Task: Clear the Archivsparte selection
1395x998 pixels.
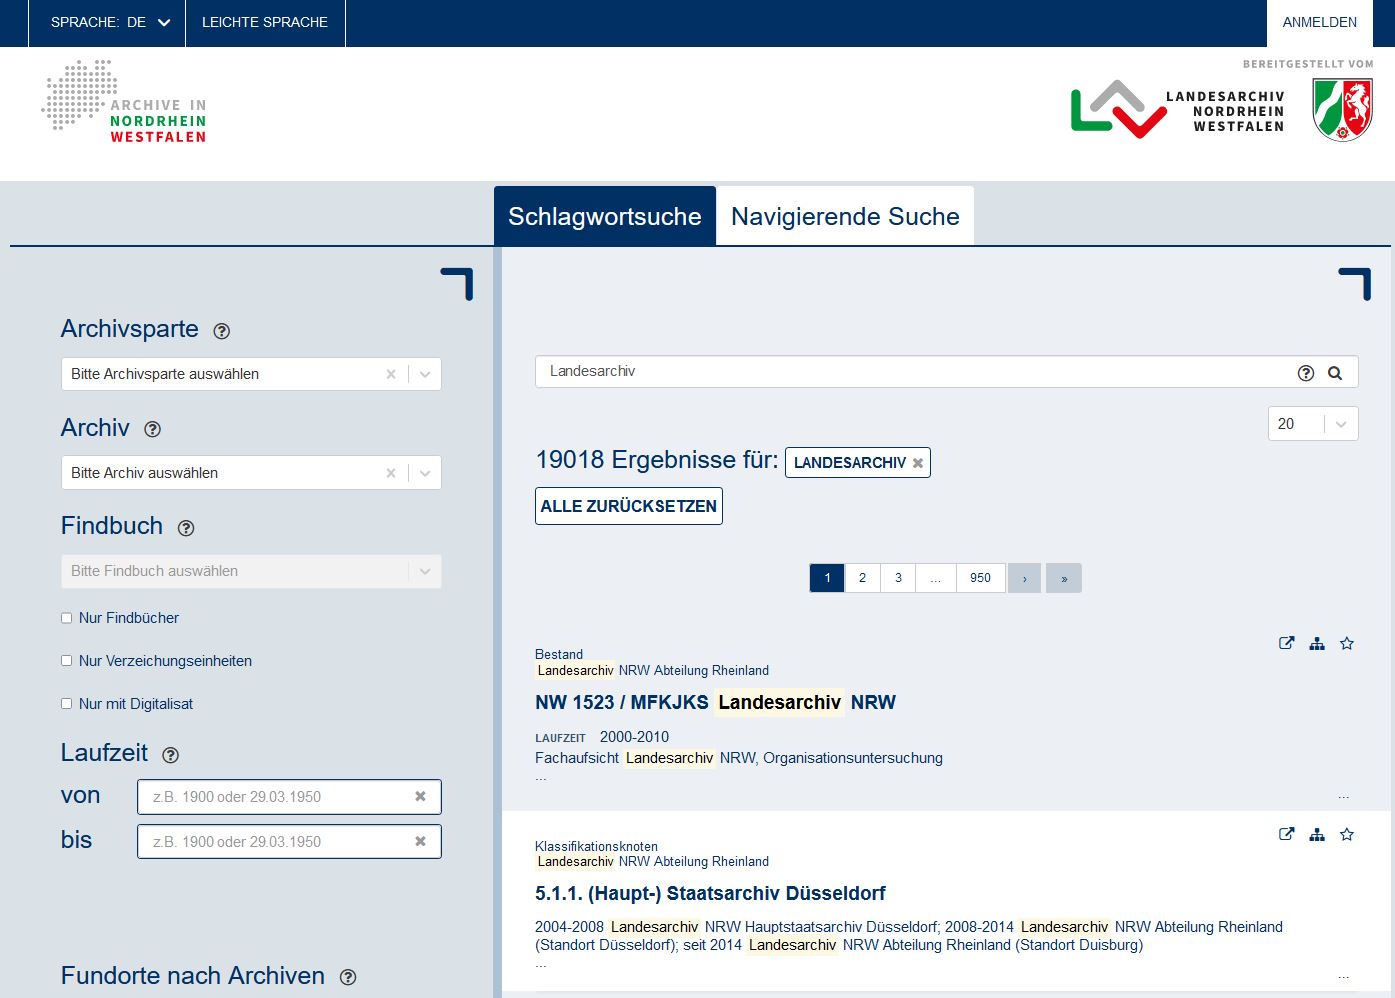Action: (391, 374)
